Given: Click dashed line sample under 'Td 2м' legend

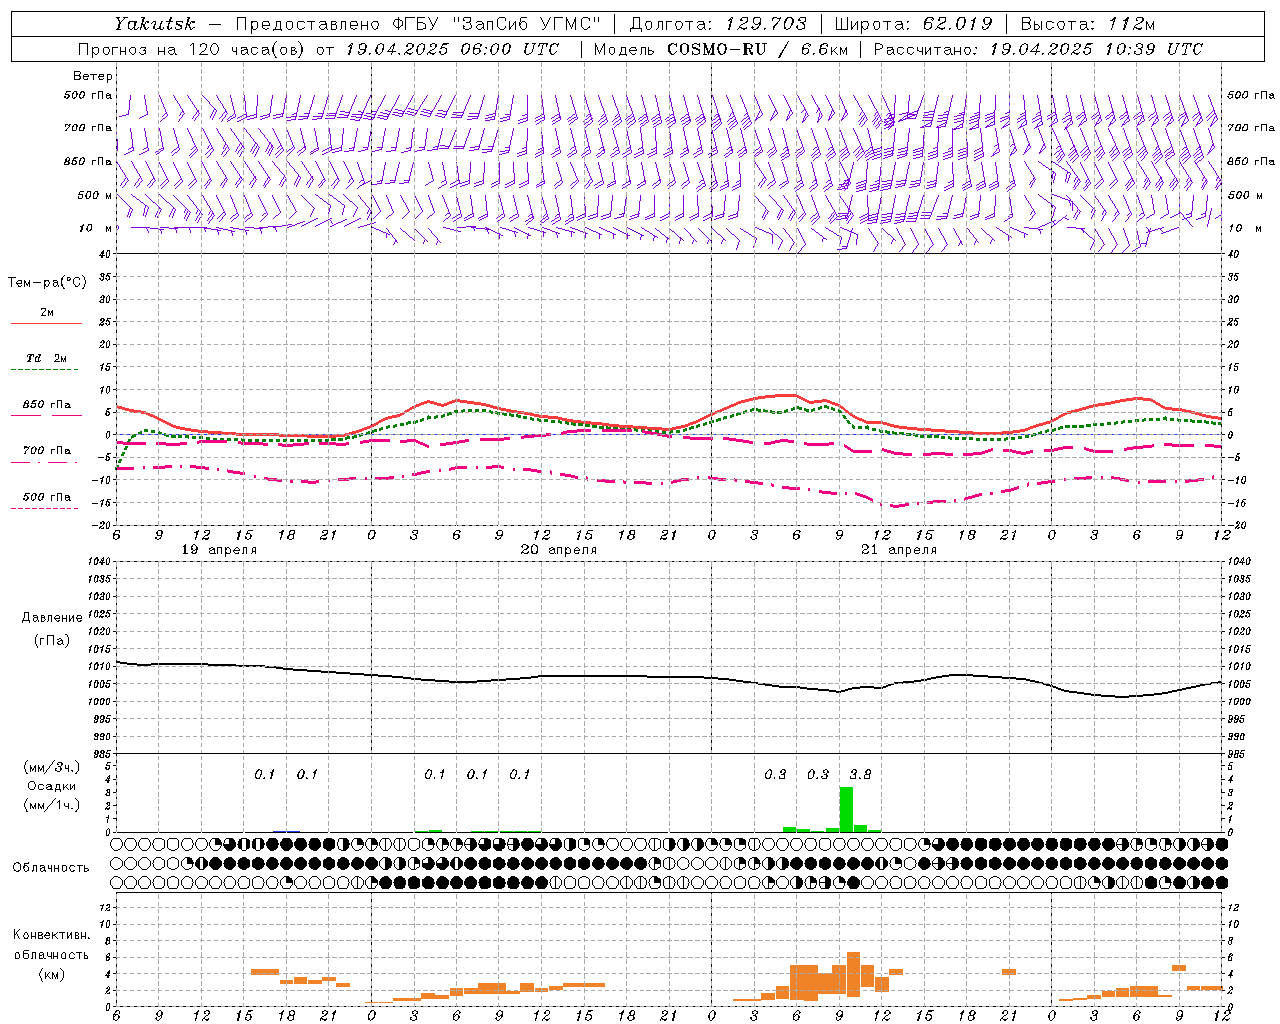Looking at the screenshot, I should click(x=45, y=370).
